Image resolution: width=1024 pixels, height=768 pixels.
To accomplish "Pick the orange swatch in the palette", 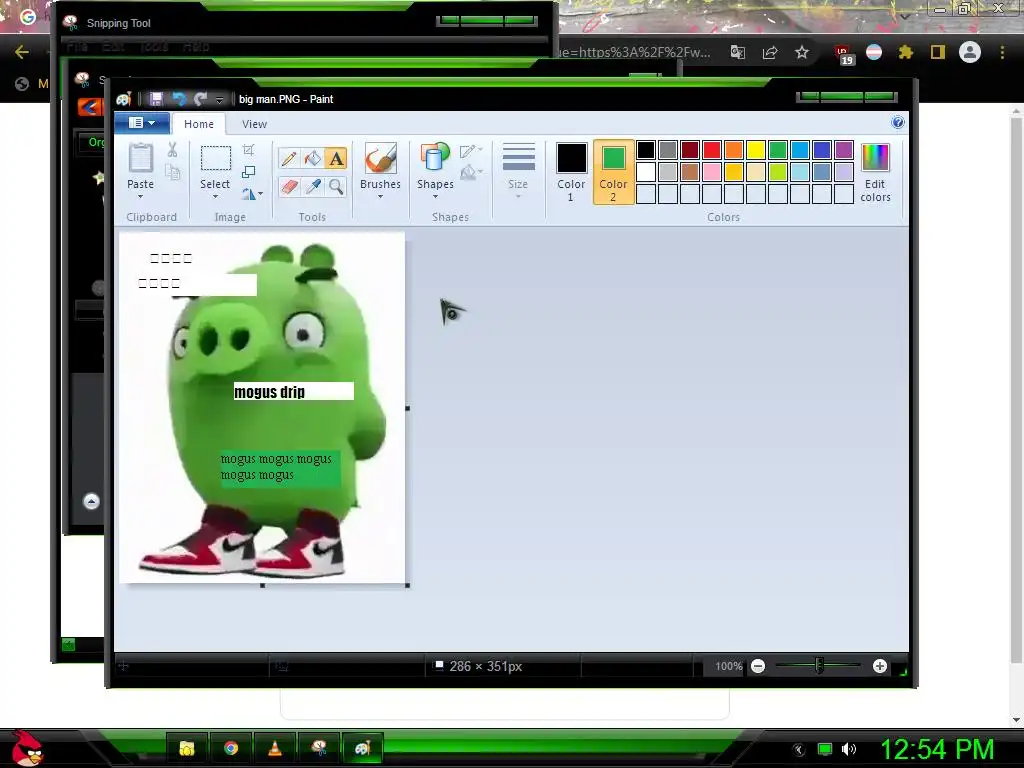I will coord(734,150).
